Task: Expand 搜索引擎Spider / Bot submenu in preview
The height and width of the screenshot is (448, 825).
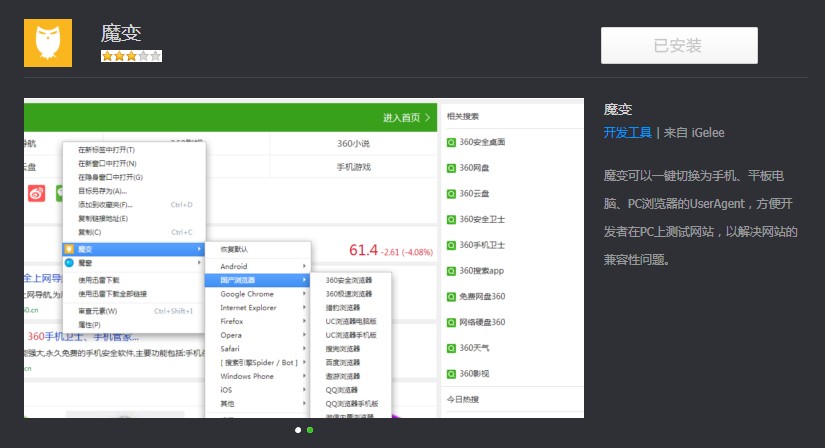Action: point(258,362)
